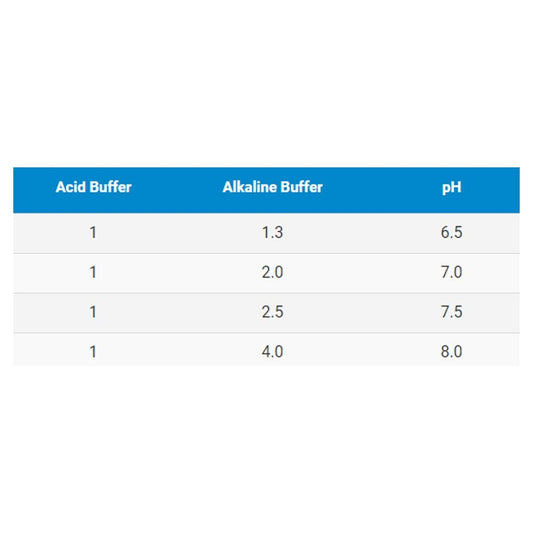The height and width of the screenshot is (533, 533).
Task: Select the Alkaline Buffer value 2.0
Action: [272, 272]
